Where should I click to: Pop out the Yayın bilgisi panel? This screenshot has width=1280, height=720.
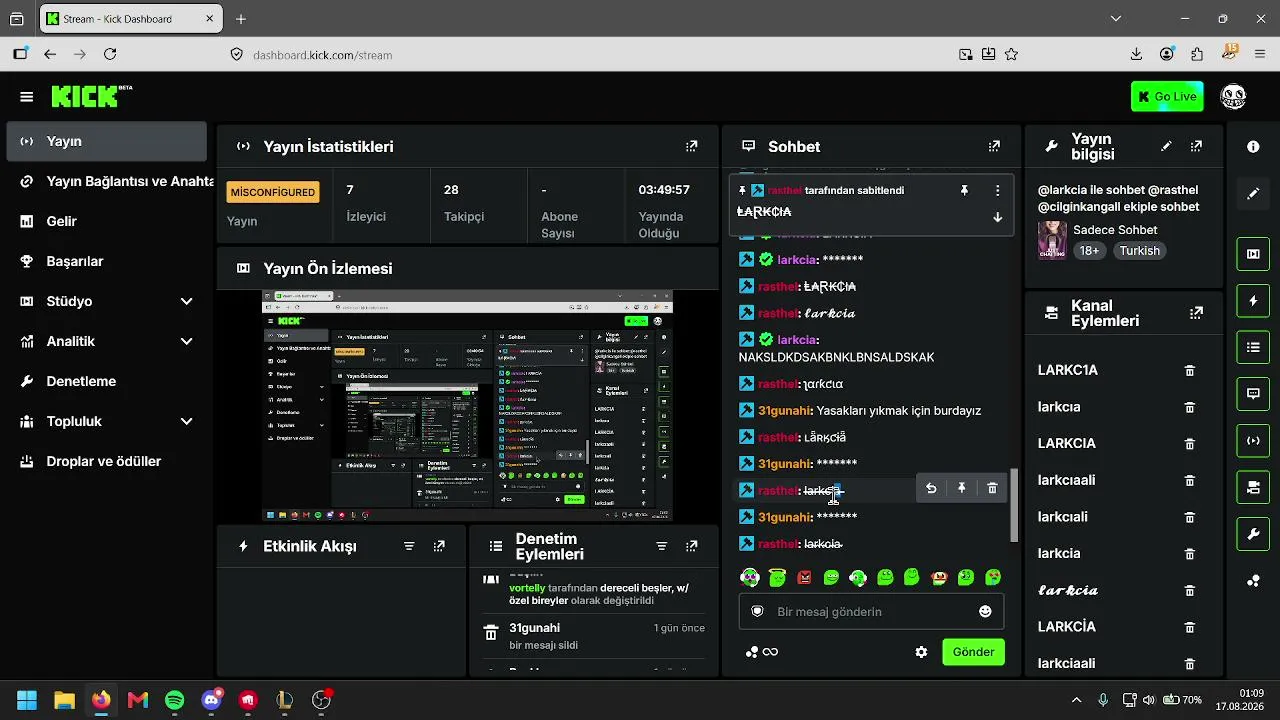1196,146
